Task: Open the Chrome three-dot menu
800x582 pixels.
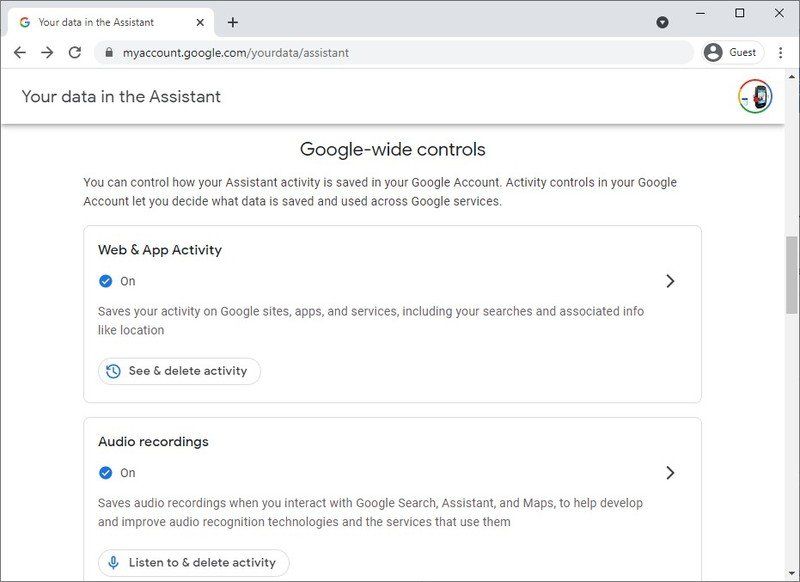Action: click(x=781, y=52)
